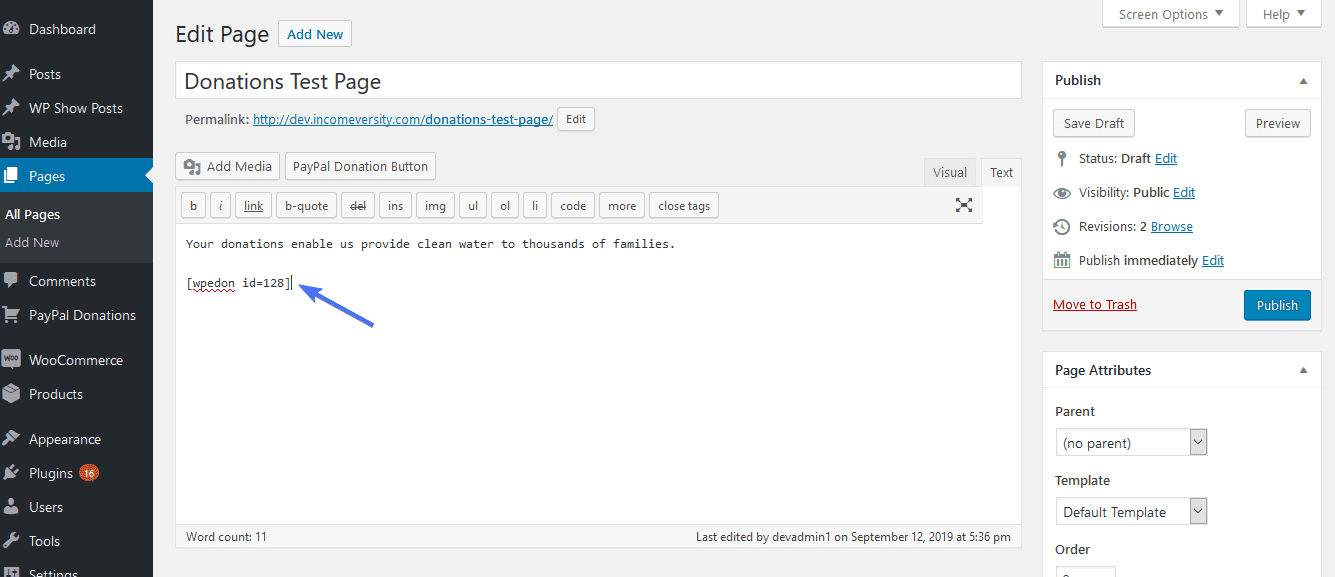Insert a link using the link button
Image resolution: width=1335 pixels, height=577 pixels.
tap(253, 206)
